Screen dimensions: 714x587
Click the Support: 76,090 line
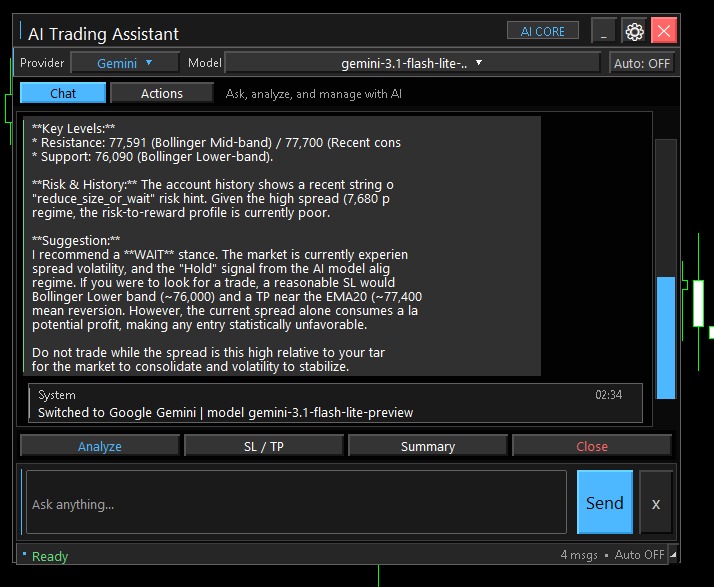pyautogui.click(x=153, y=157)
